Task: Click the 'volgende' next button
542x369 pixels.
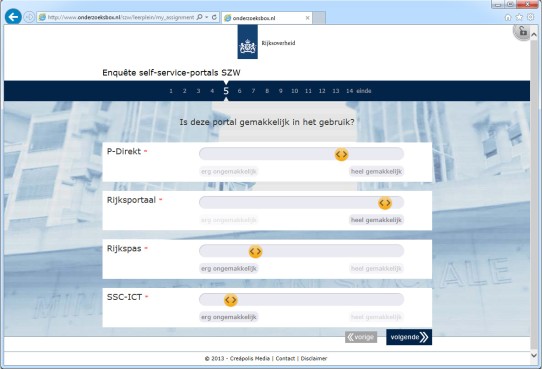Action: (409, 337)
